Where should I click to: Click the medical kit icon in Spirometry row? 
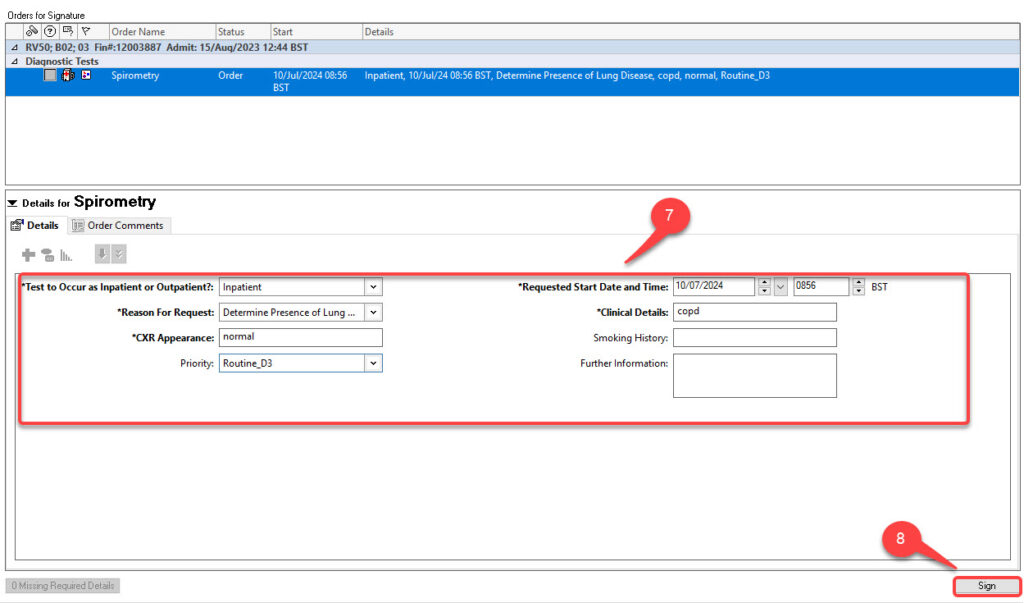click(x=68, y=76)
